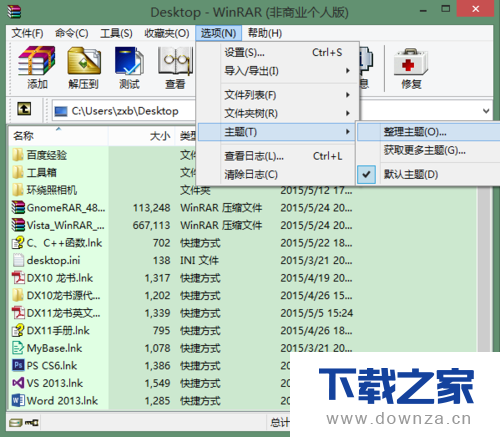The height and width of the screenshot is (437, 500).
Task: Choose 查看日志(L)... menu entry
Action: pyautogui.click(x=277, y=156)
